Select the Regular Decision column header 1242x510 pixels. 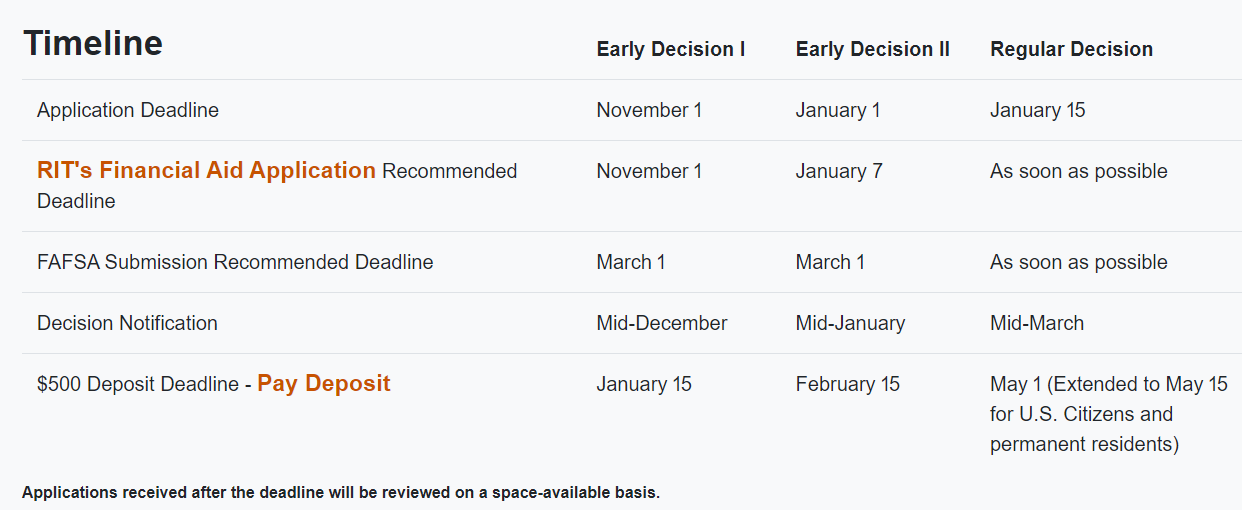click(x=1071, y=49)
